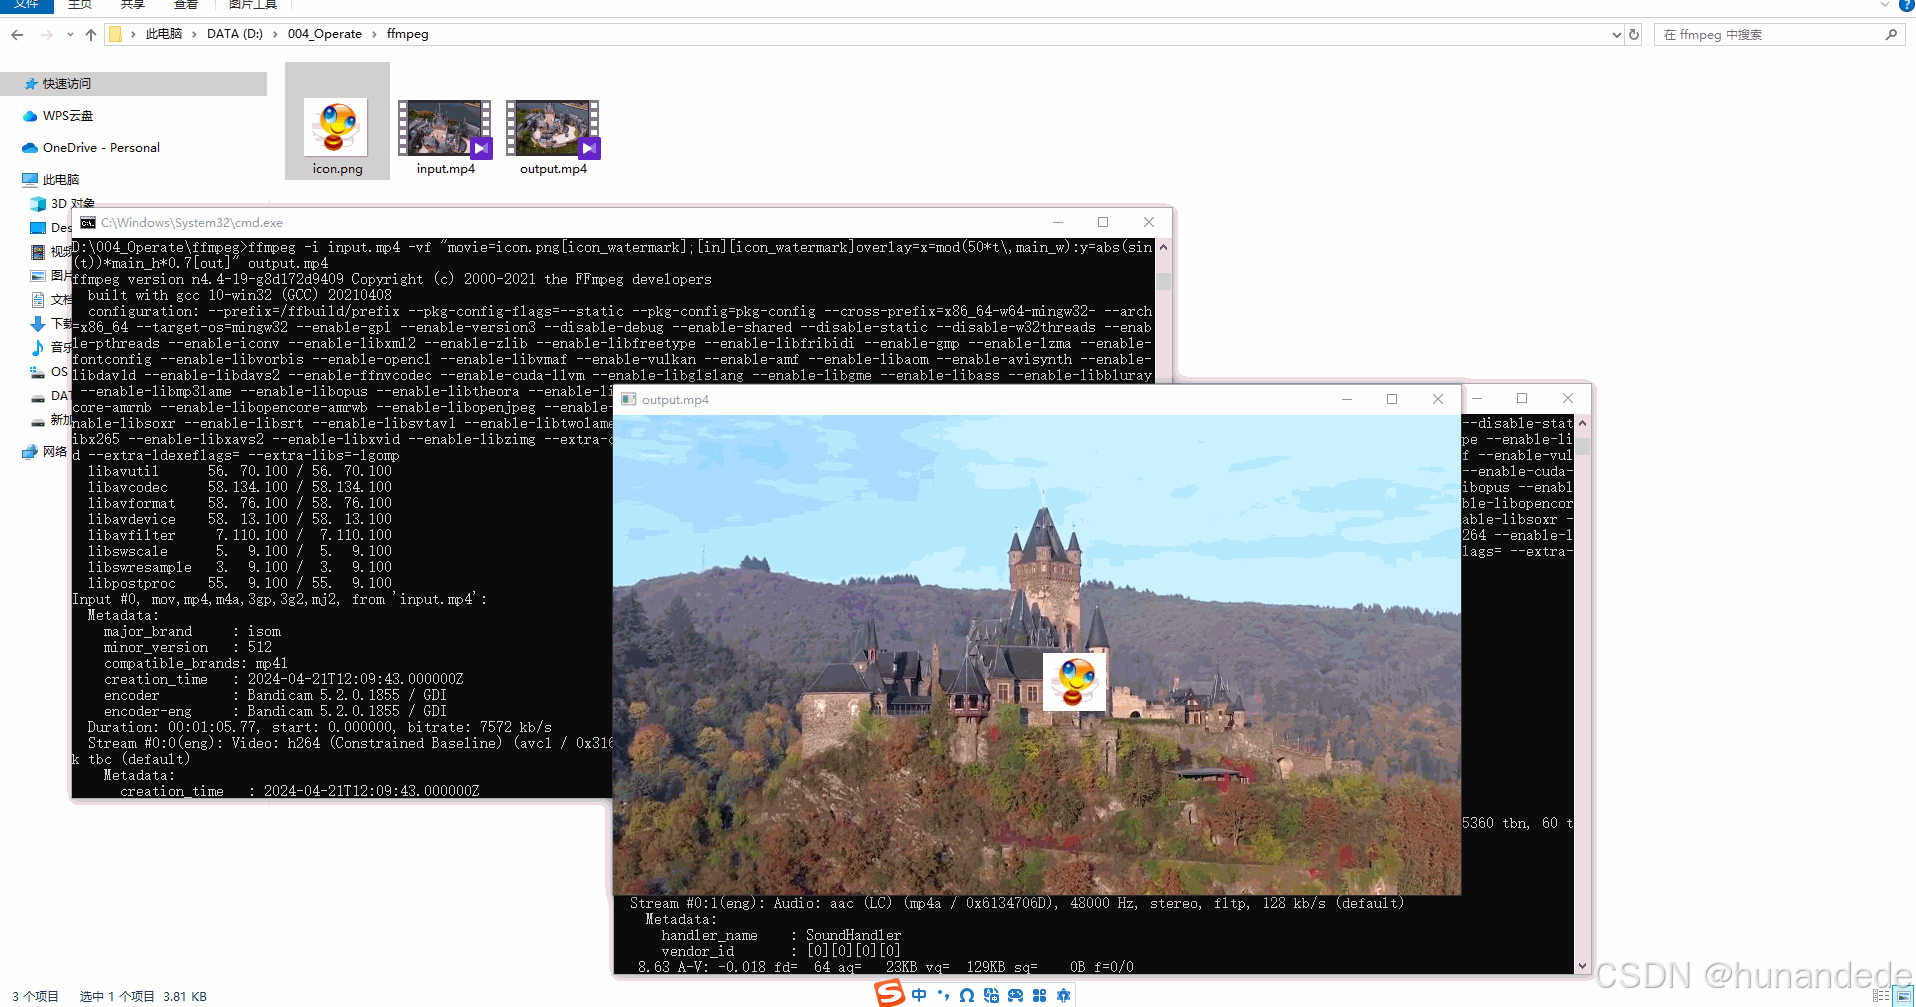
Task: Open the Sogou special symbols picker
Action: click(966, 995)
